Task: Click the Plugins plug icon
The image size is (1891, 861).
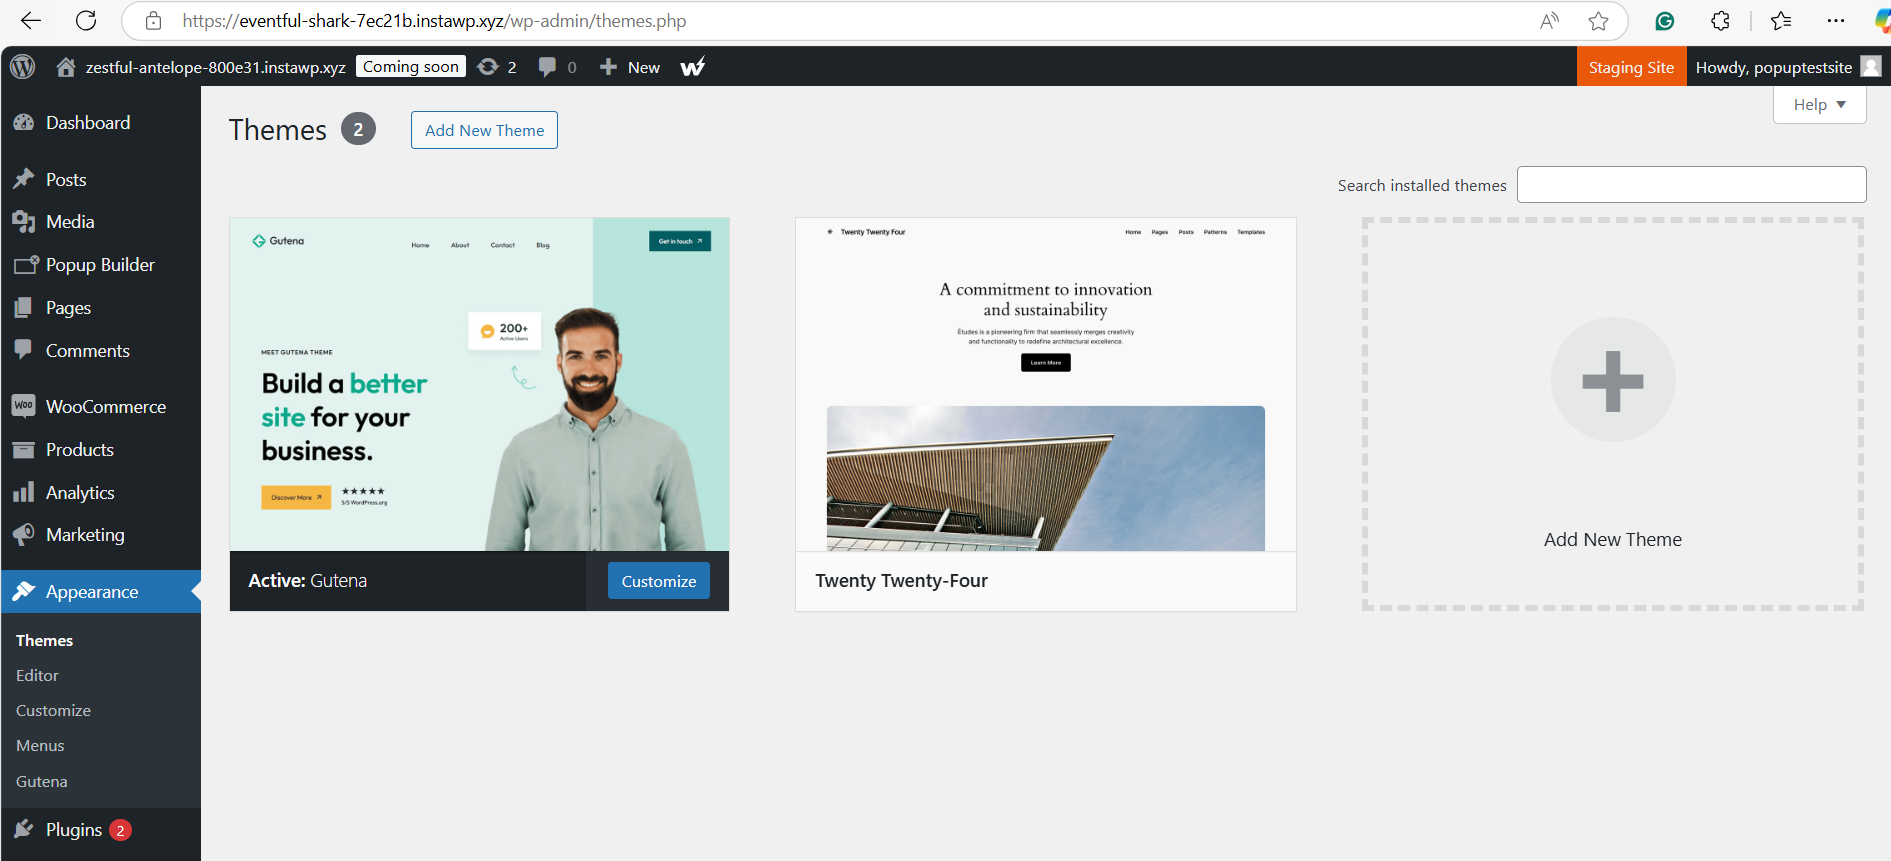Action: pos(24,830)
